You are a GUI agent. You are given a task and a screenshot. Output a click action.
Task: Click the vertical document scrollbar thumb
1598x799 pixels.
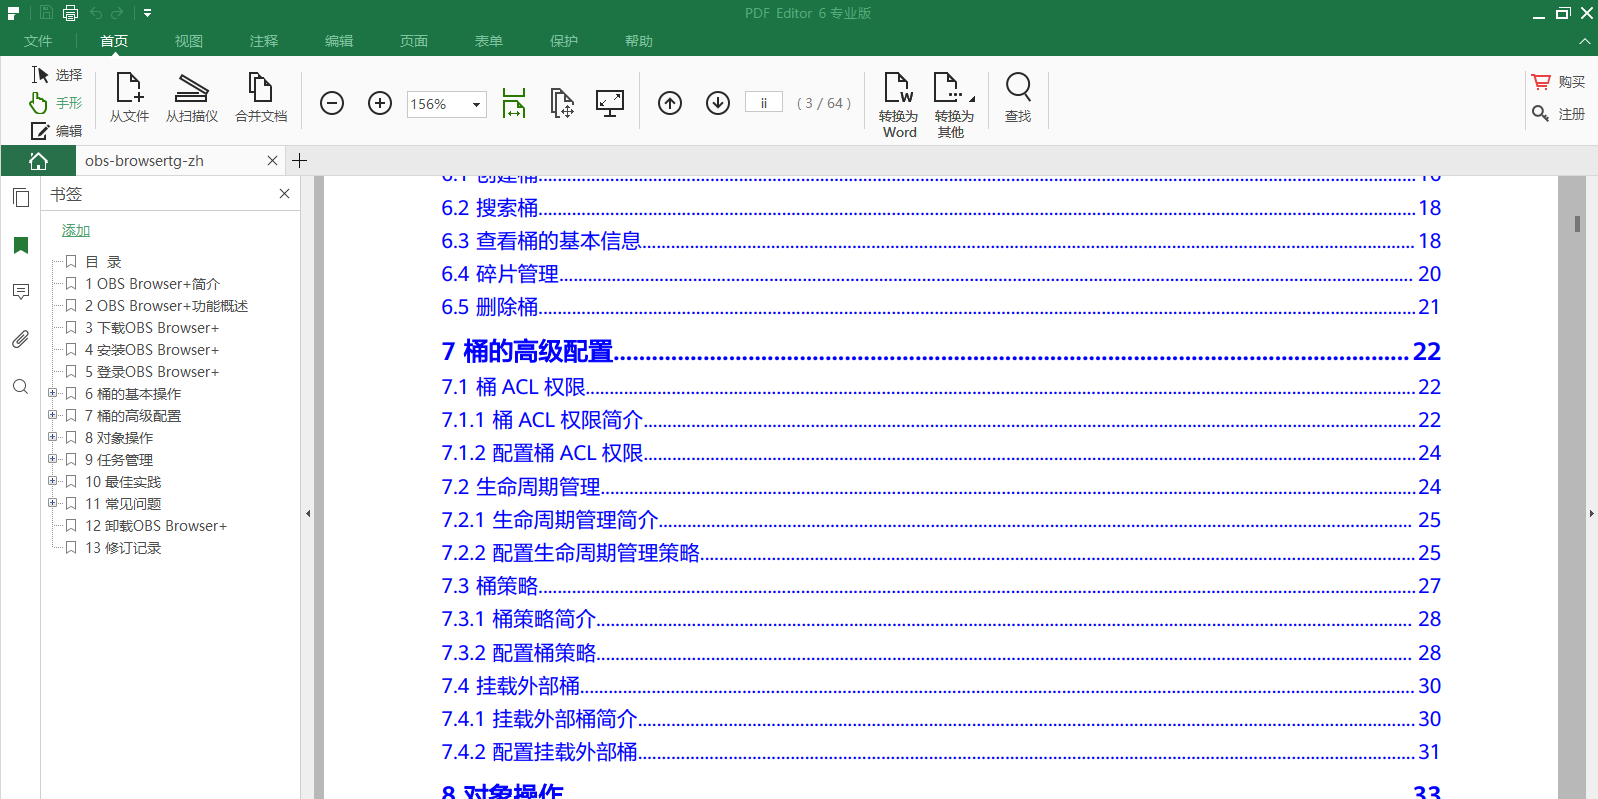(1577, 224)
